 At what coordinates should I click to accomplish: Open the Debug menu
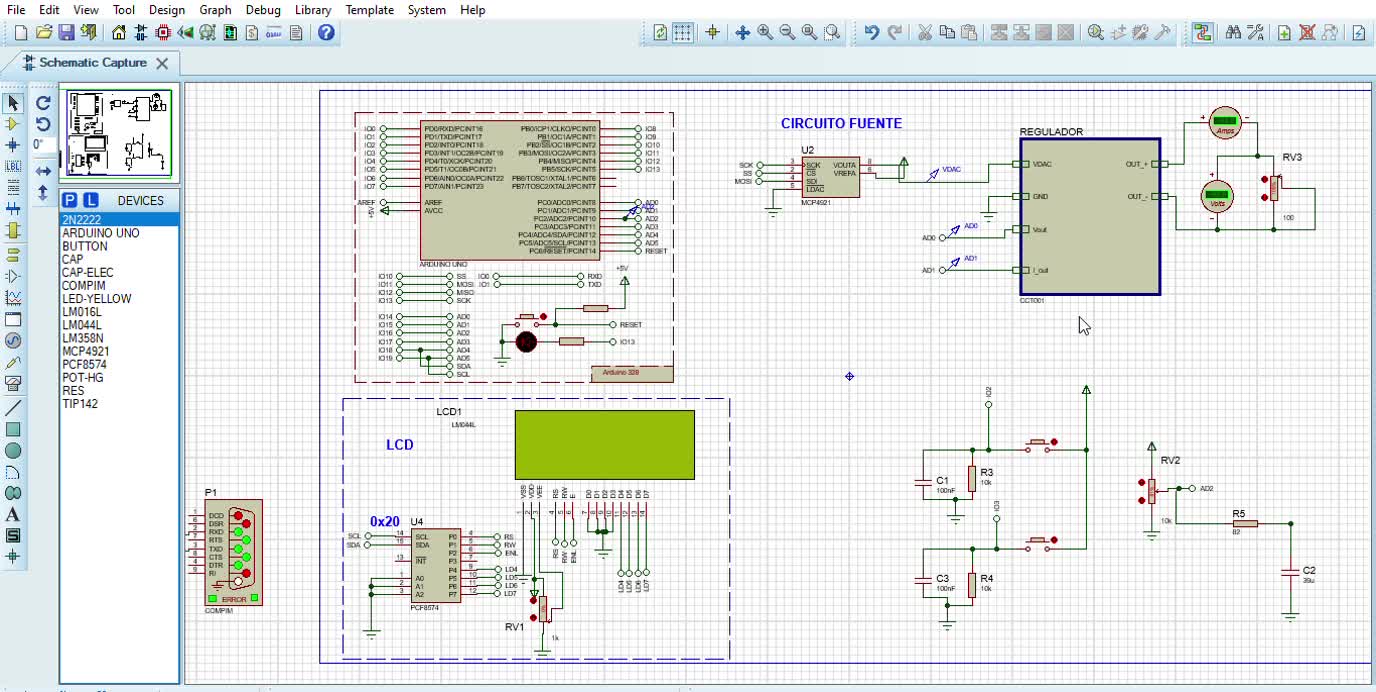pyautogui.click(x=263, y=10)
